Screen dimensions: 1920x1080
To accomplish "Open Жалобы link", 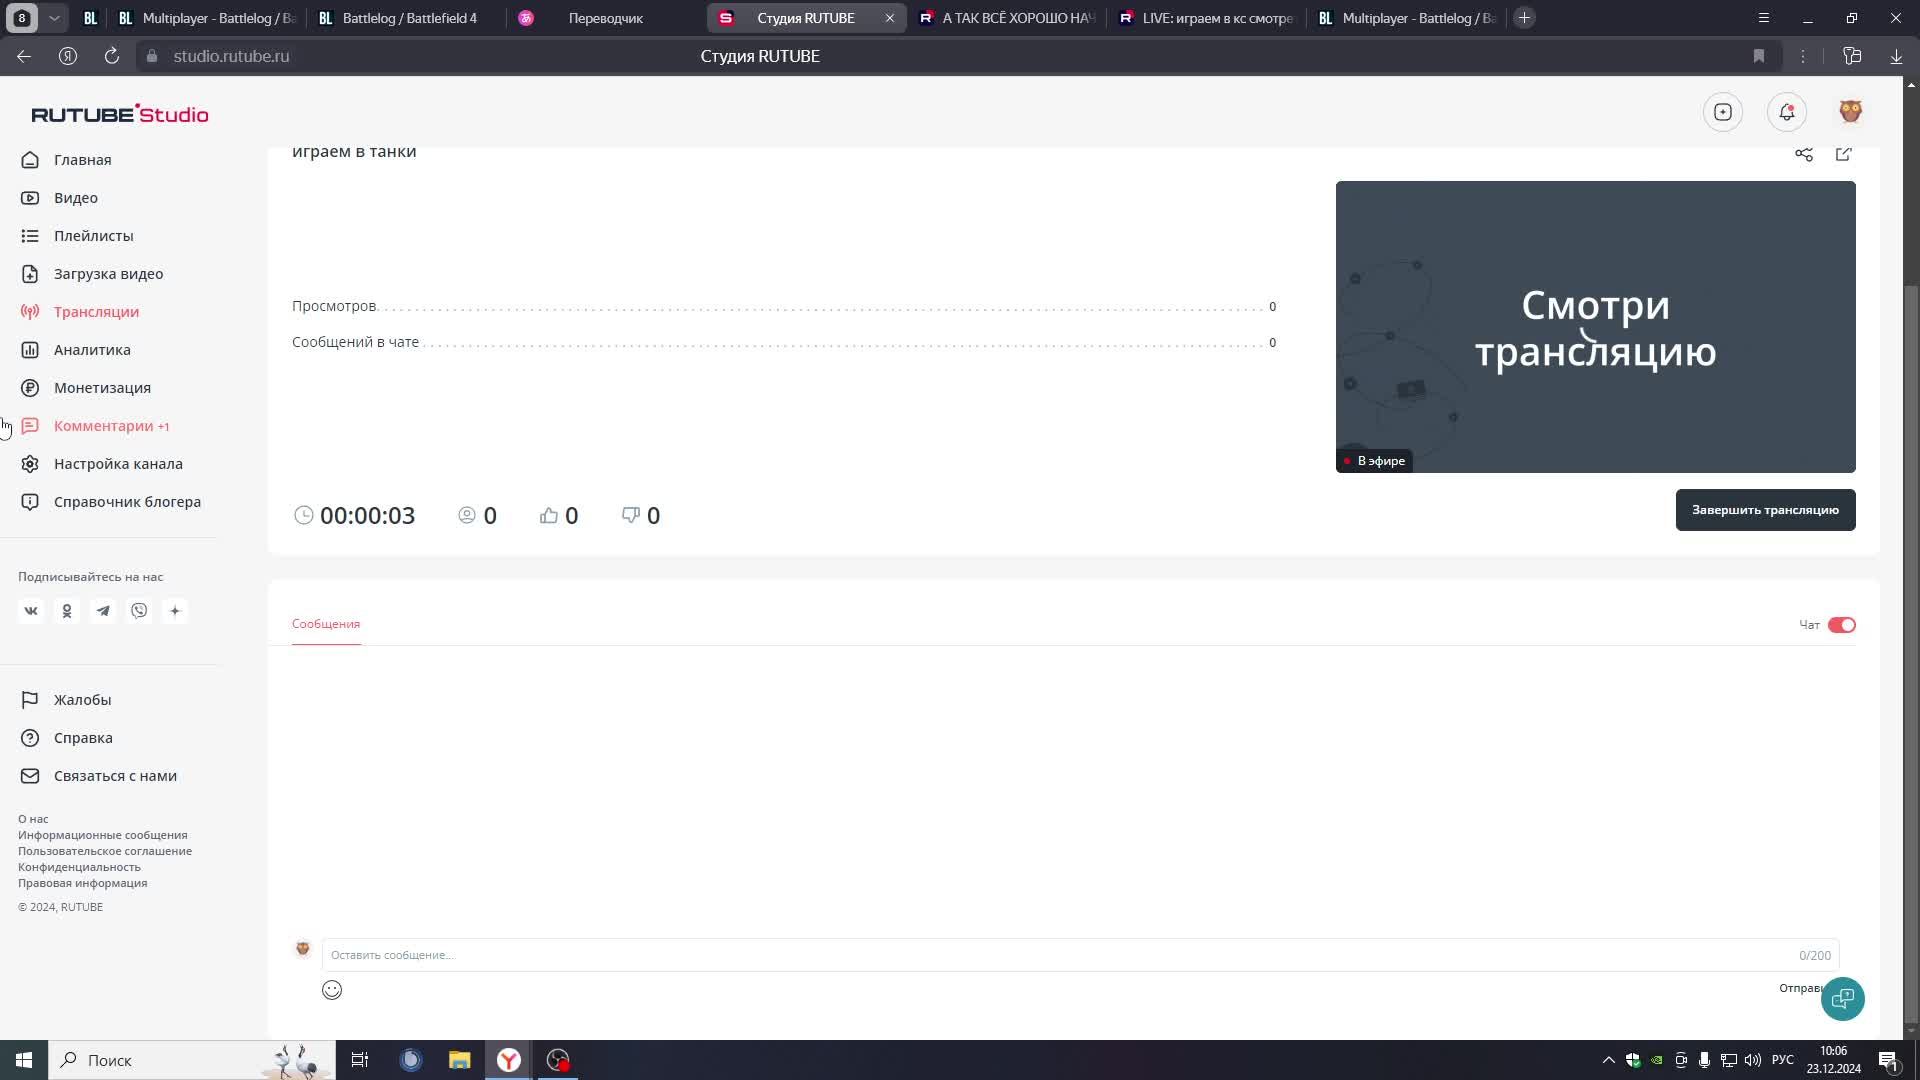I will 82,700.
